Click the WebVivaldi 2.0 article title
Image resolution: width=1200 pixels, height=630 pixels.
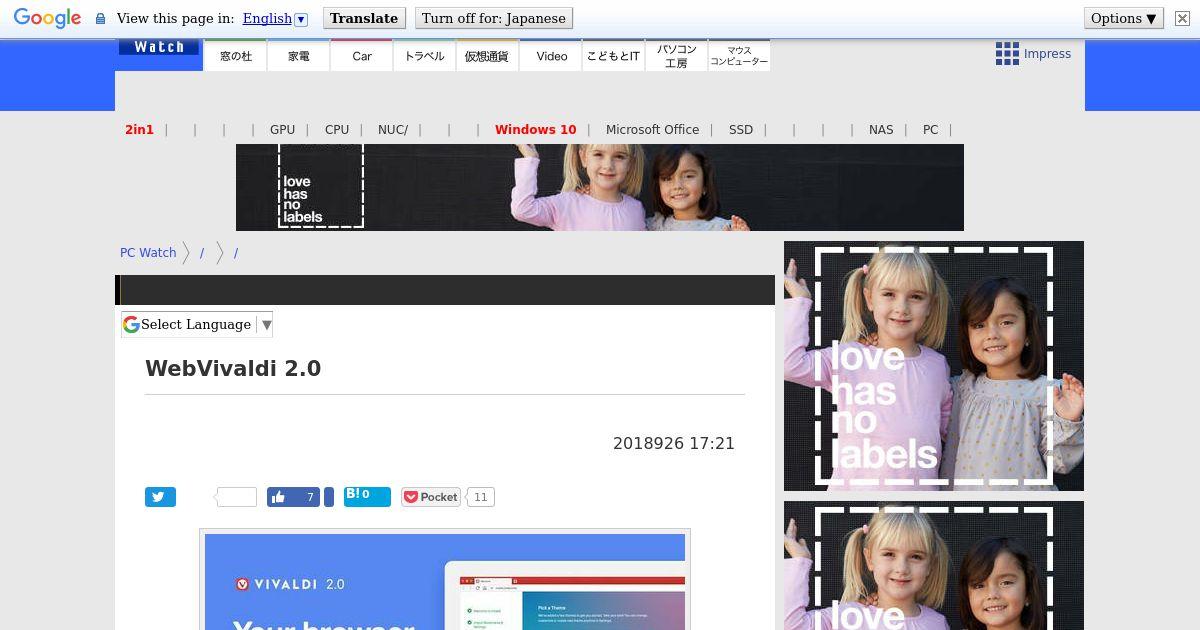tap(233, 368)
